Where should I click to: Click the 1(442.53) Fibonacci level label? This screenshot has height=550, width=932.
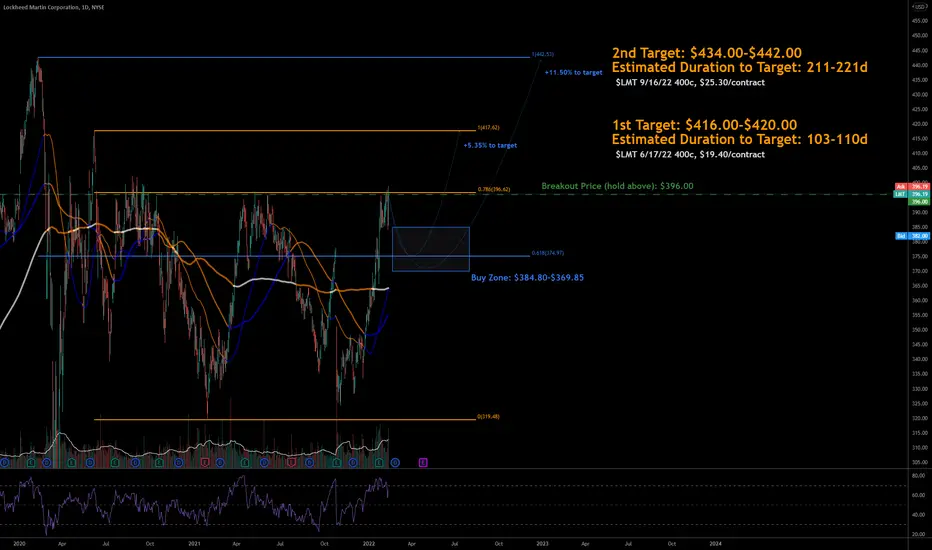(542, 54)
